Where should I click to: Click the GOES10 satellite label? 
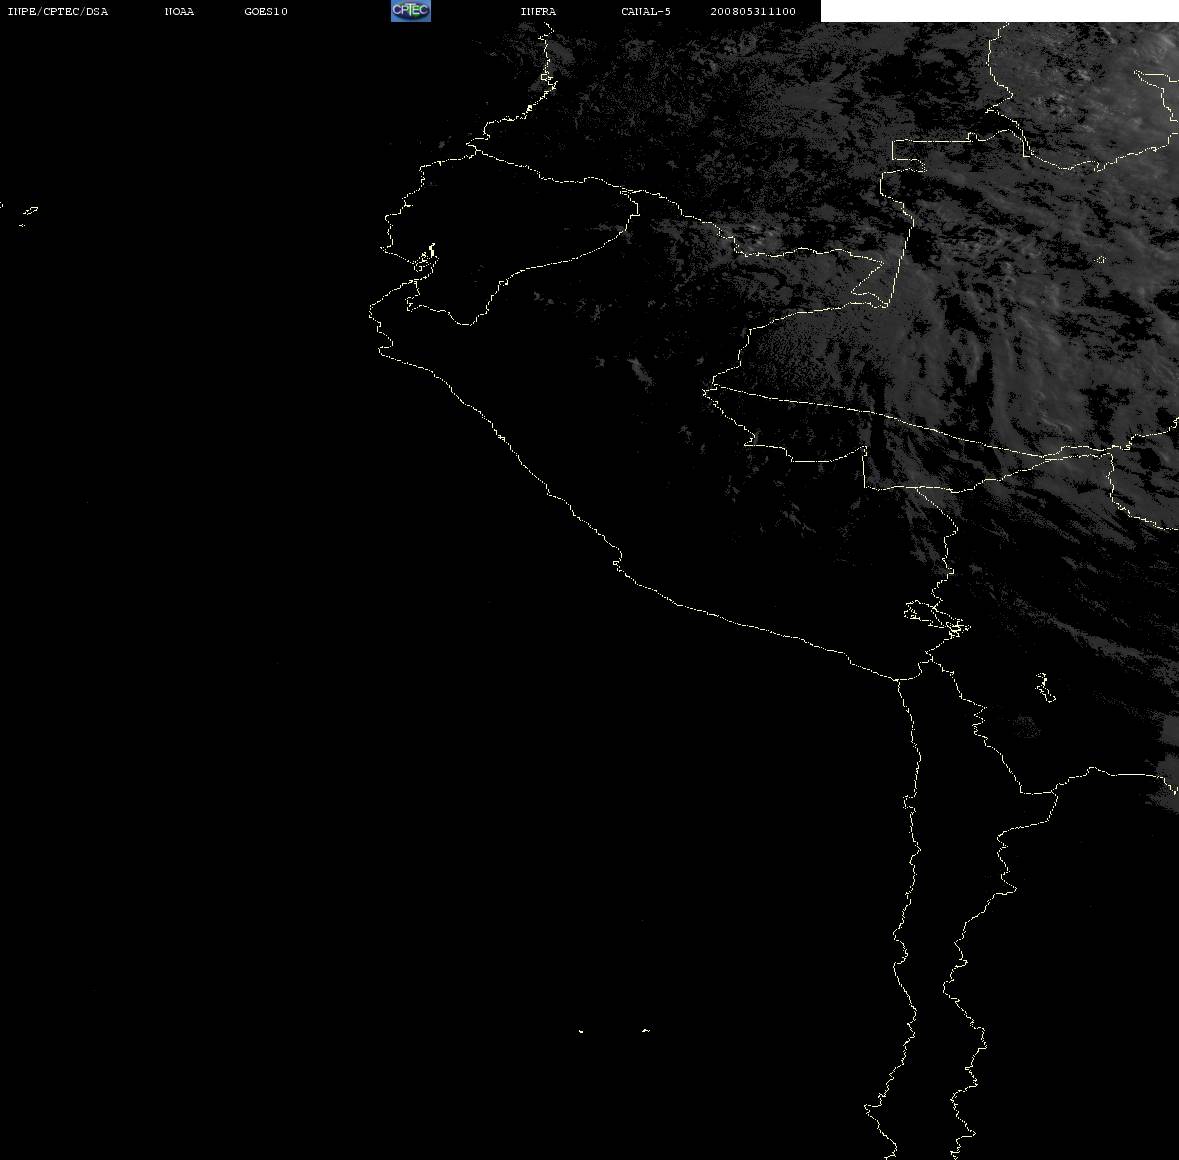(x=266, y=11)
